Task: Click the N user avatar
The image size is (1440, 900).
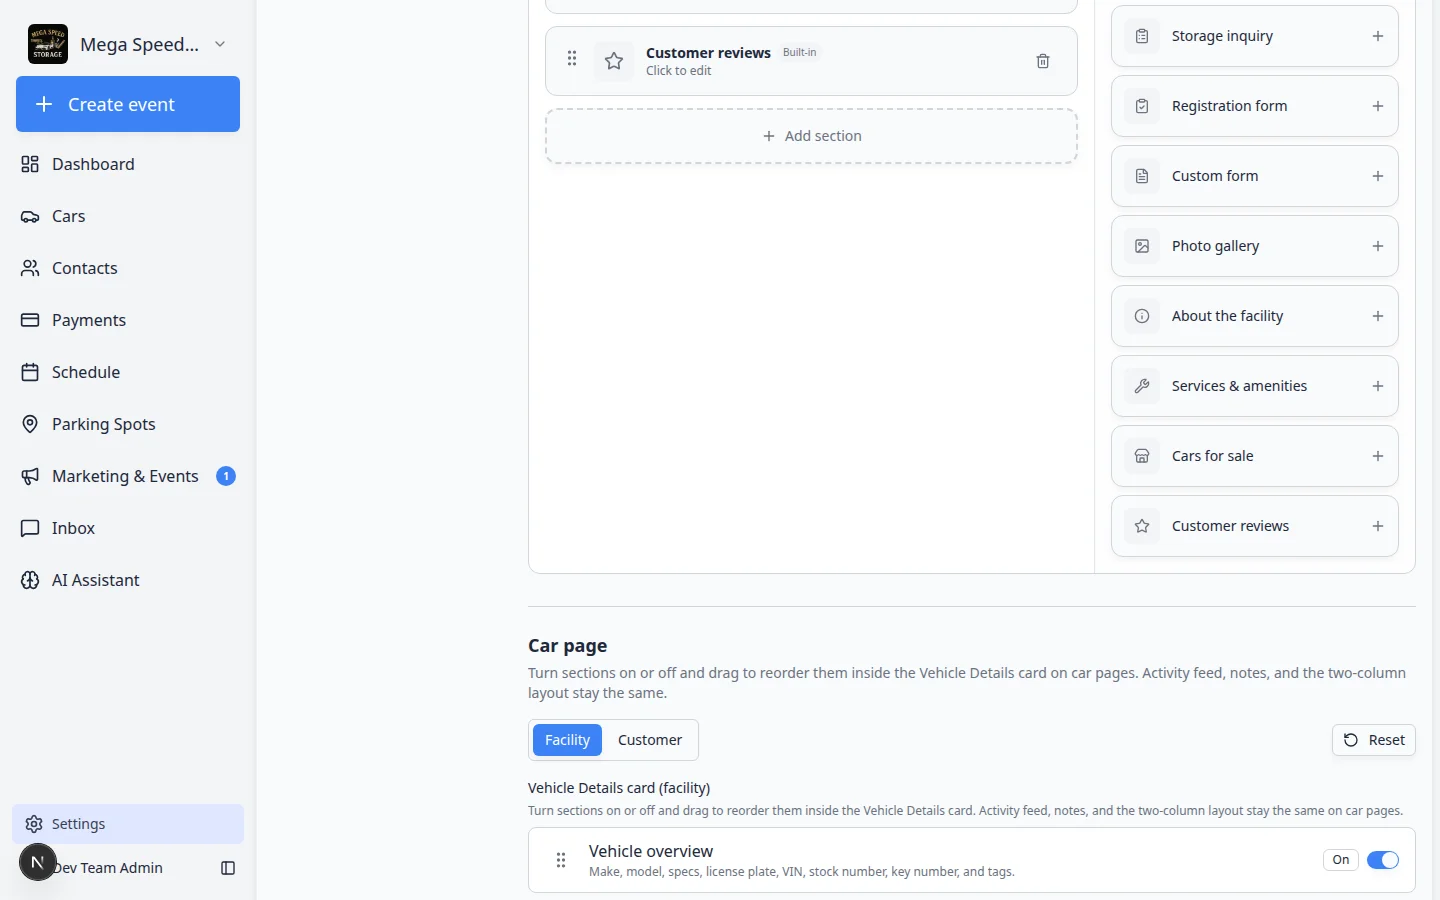Action: click(38, 862)
